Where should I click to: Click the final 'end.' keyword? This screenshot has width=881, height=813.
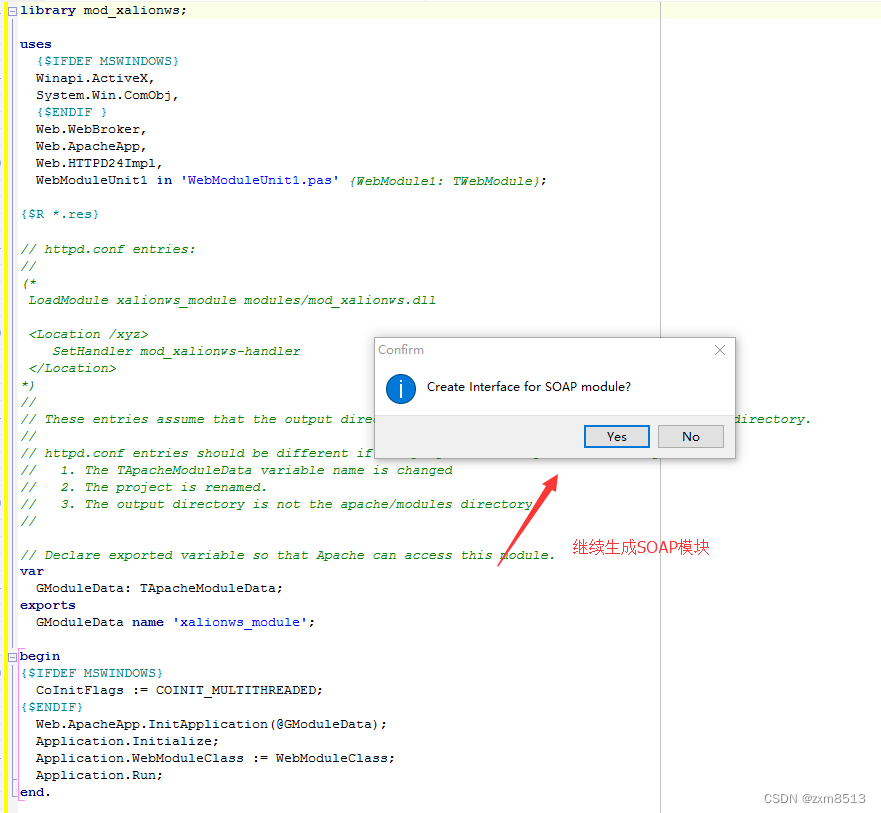click(x=35, y=792)
